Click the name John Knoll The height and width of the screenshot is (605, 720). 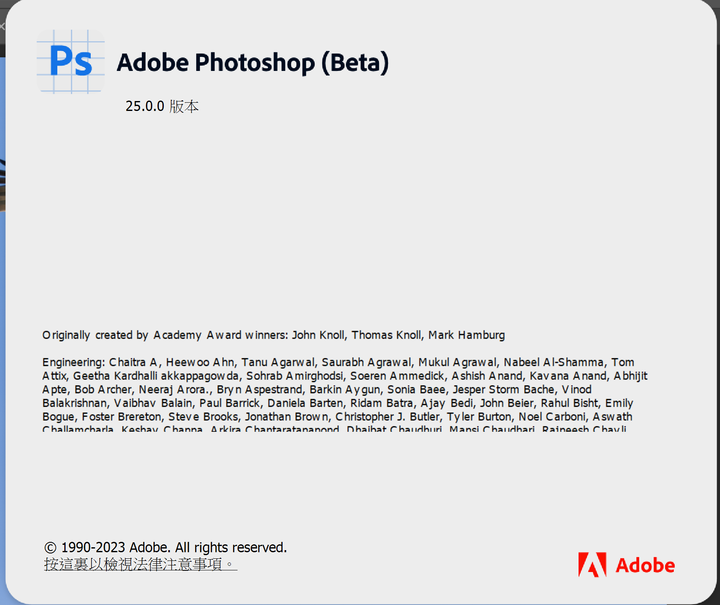click(x=318, y=335)
